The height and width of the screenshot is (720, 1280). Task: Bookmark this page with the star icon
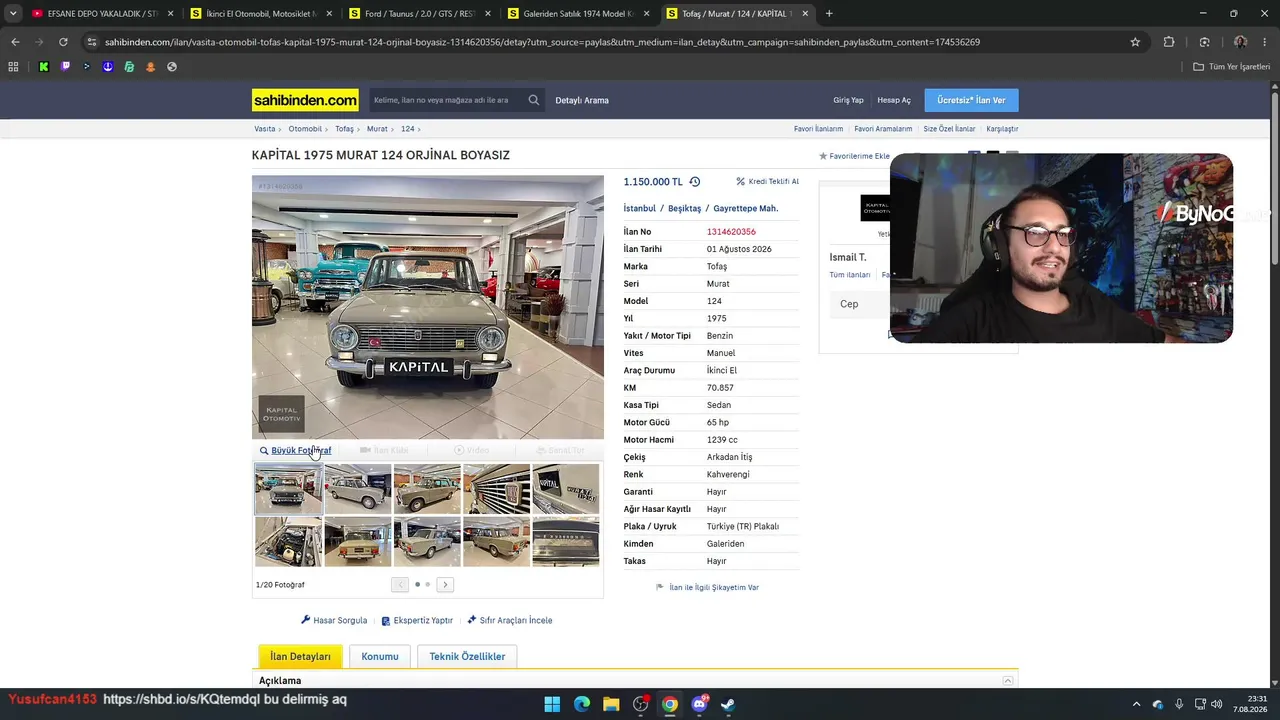click(x=1135, y=42)
